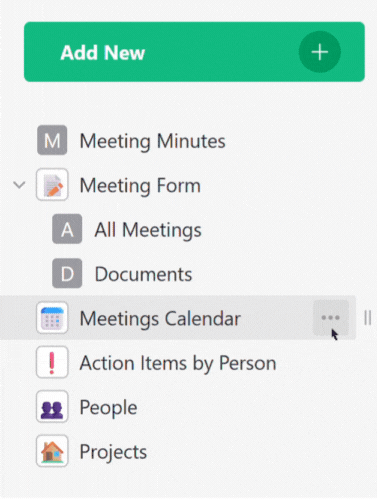Click the drag handle beside Meetings Calendar
This screenshot has width=377, height=499.
[x=368, y=318]
